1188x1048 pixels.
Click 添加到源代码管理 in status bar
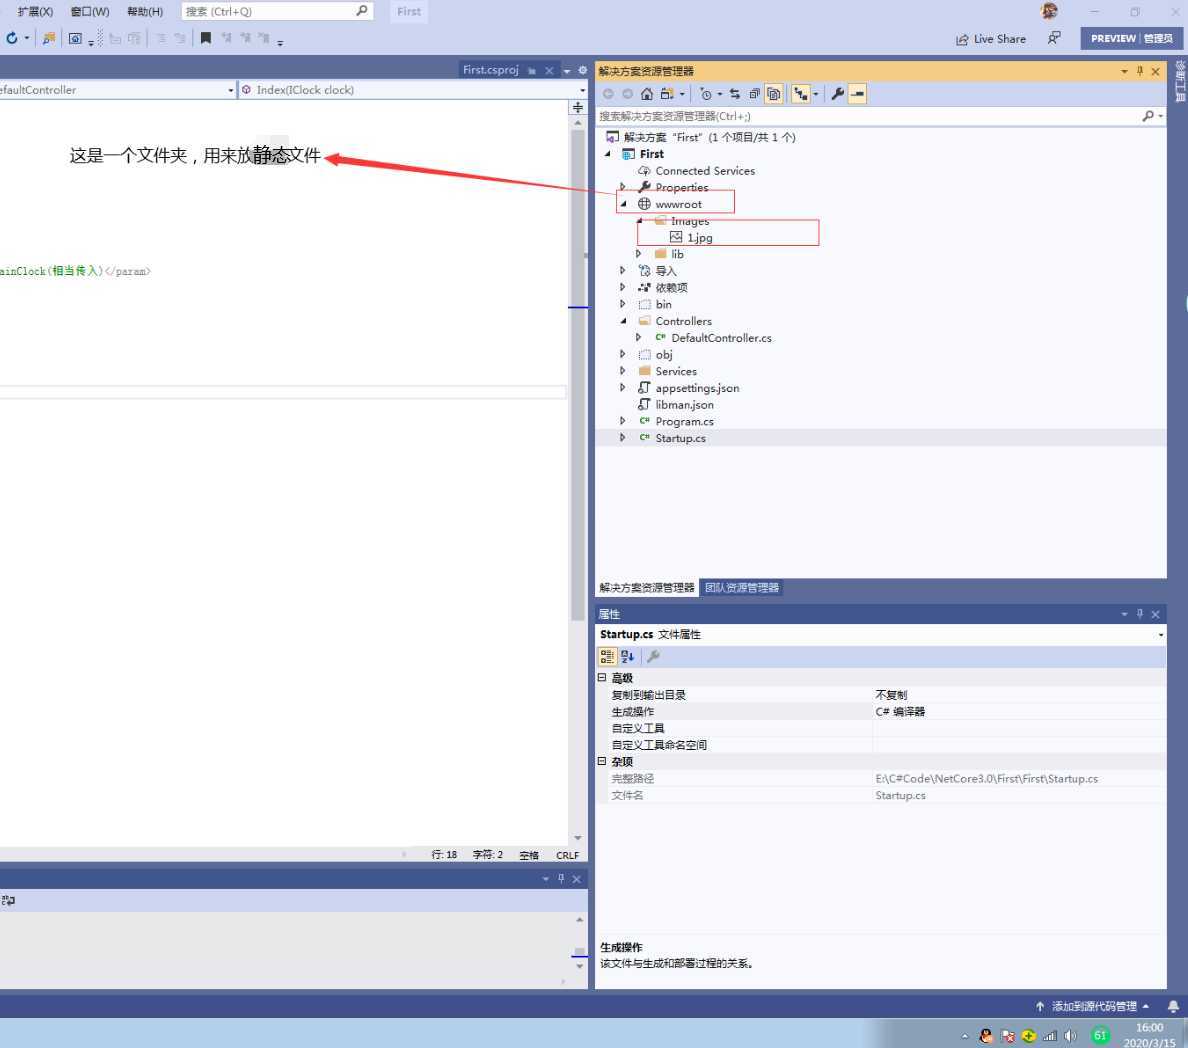(1094, 1006)
